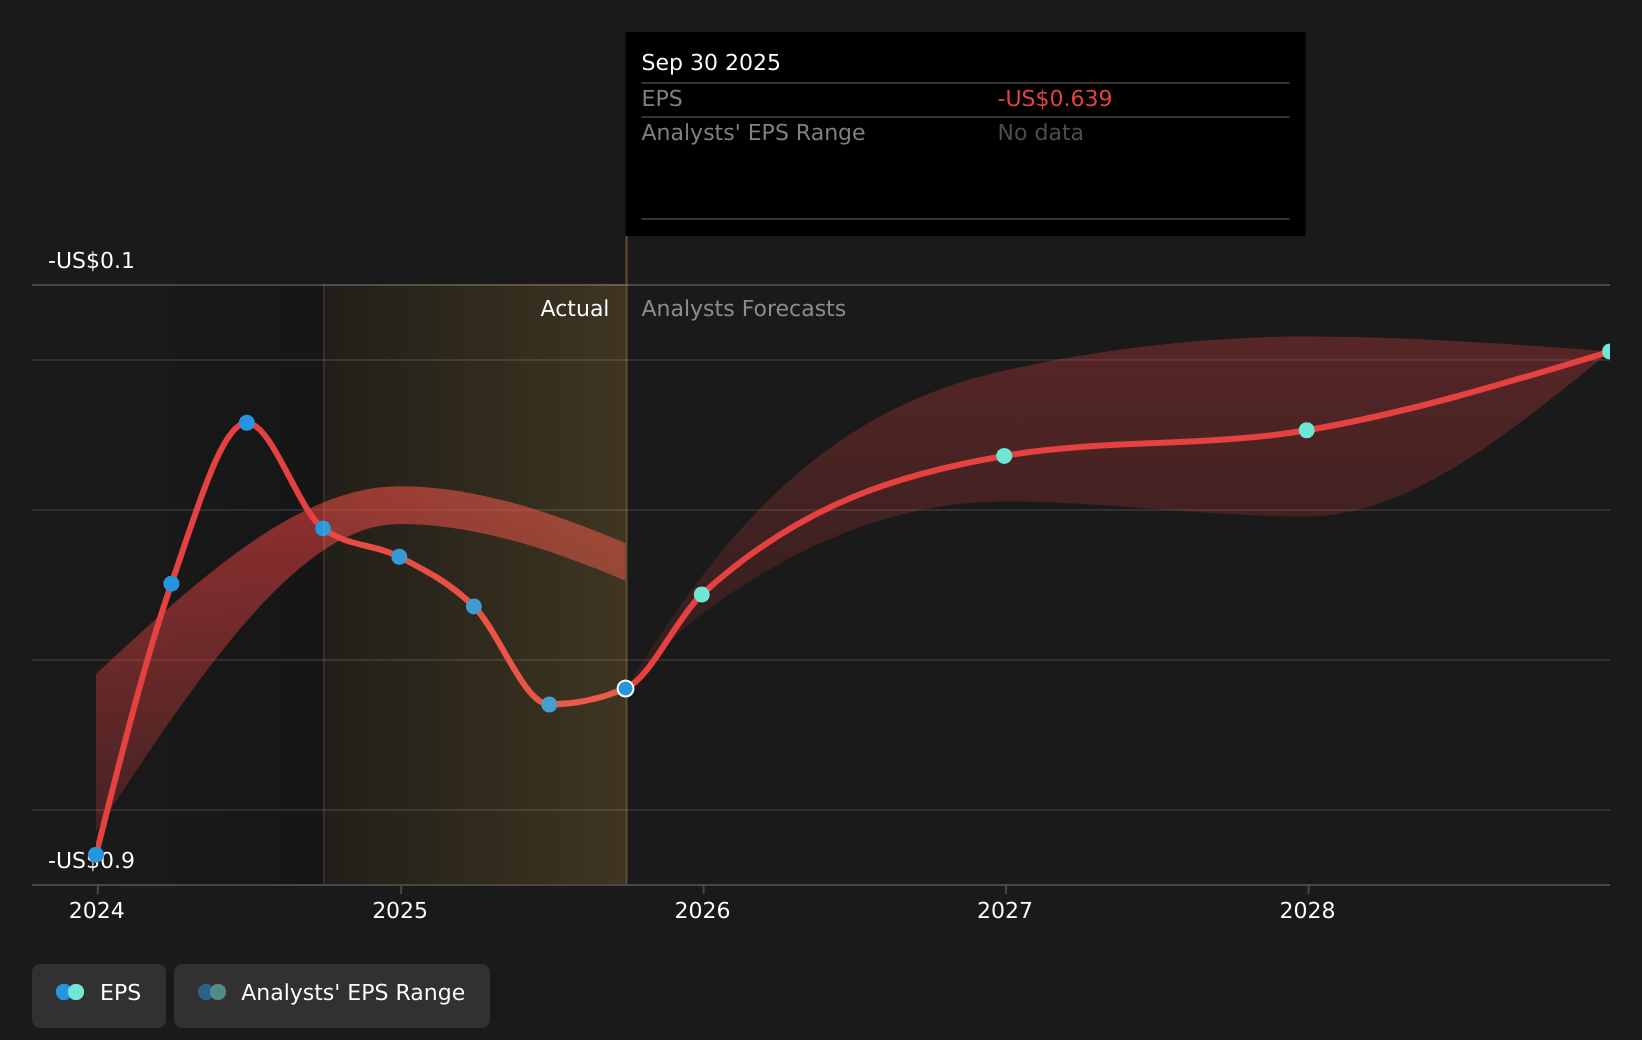This screenshot has height=1040, width=1642.
Task: Click the lowest EPS point at the 2024 start
Action: pos(96,855)
